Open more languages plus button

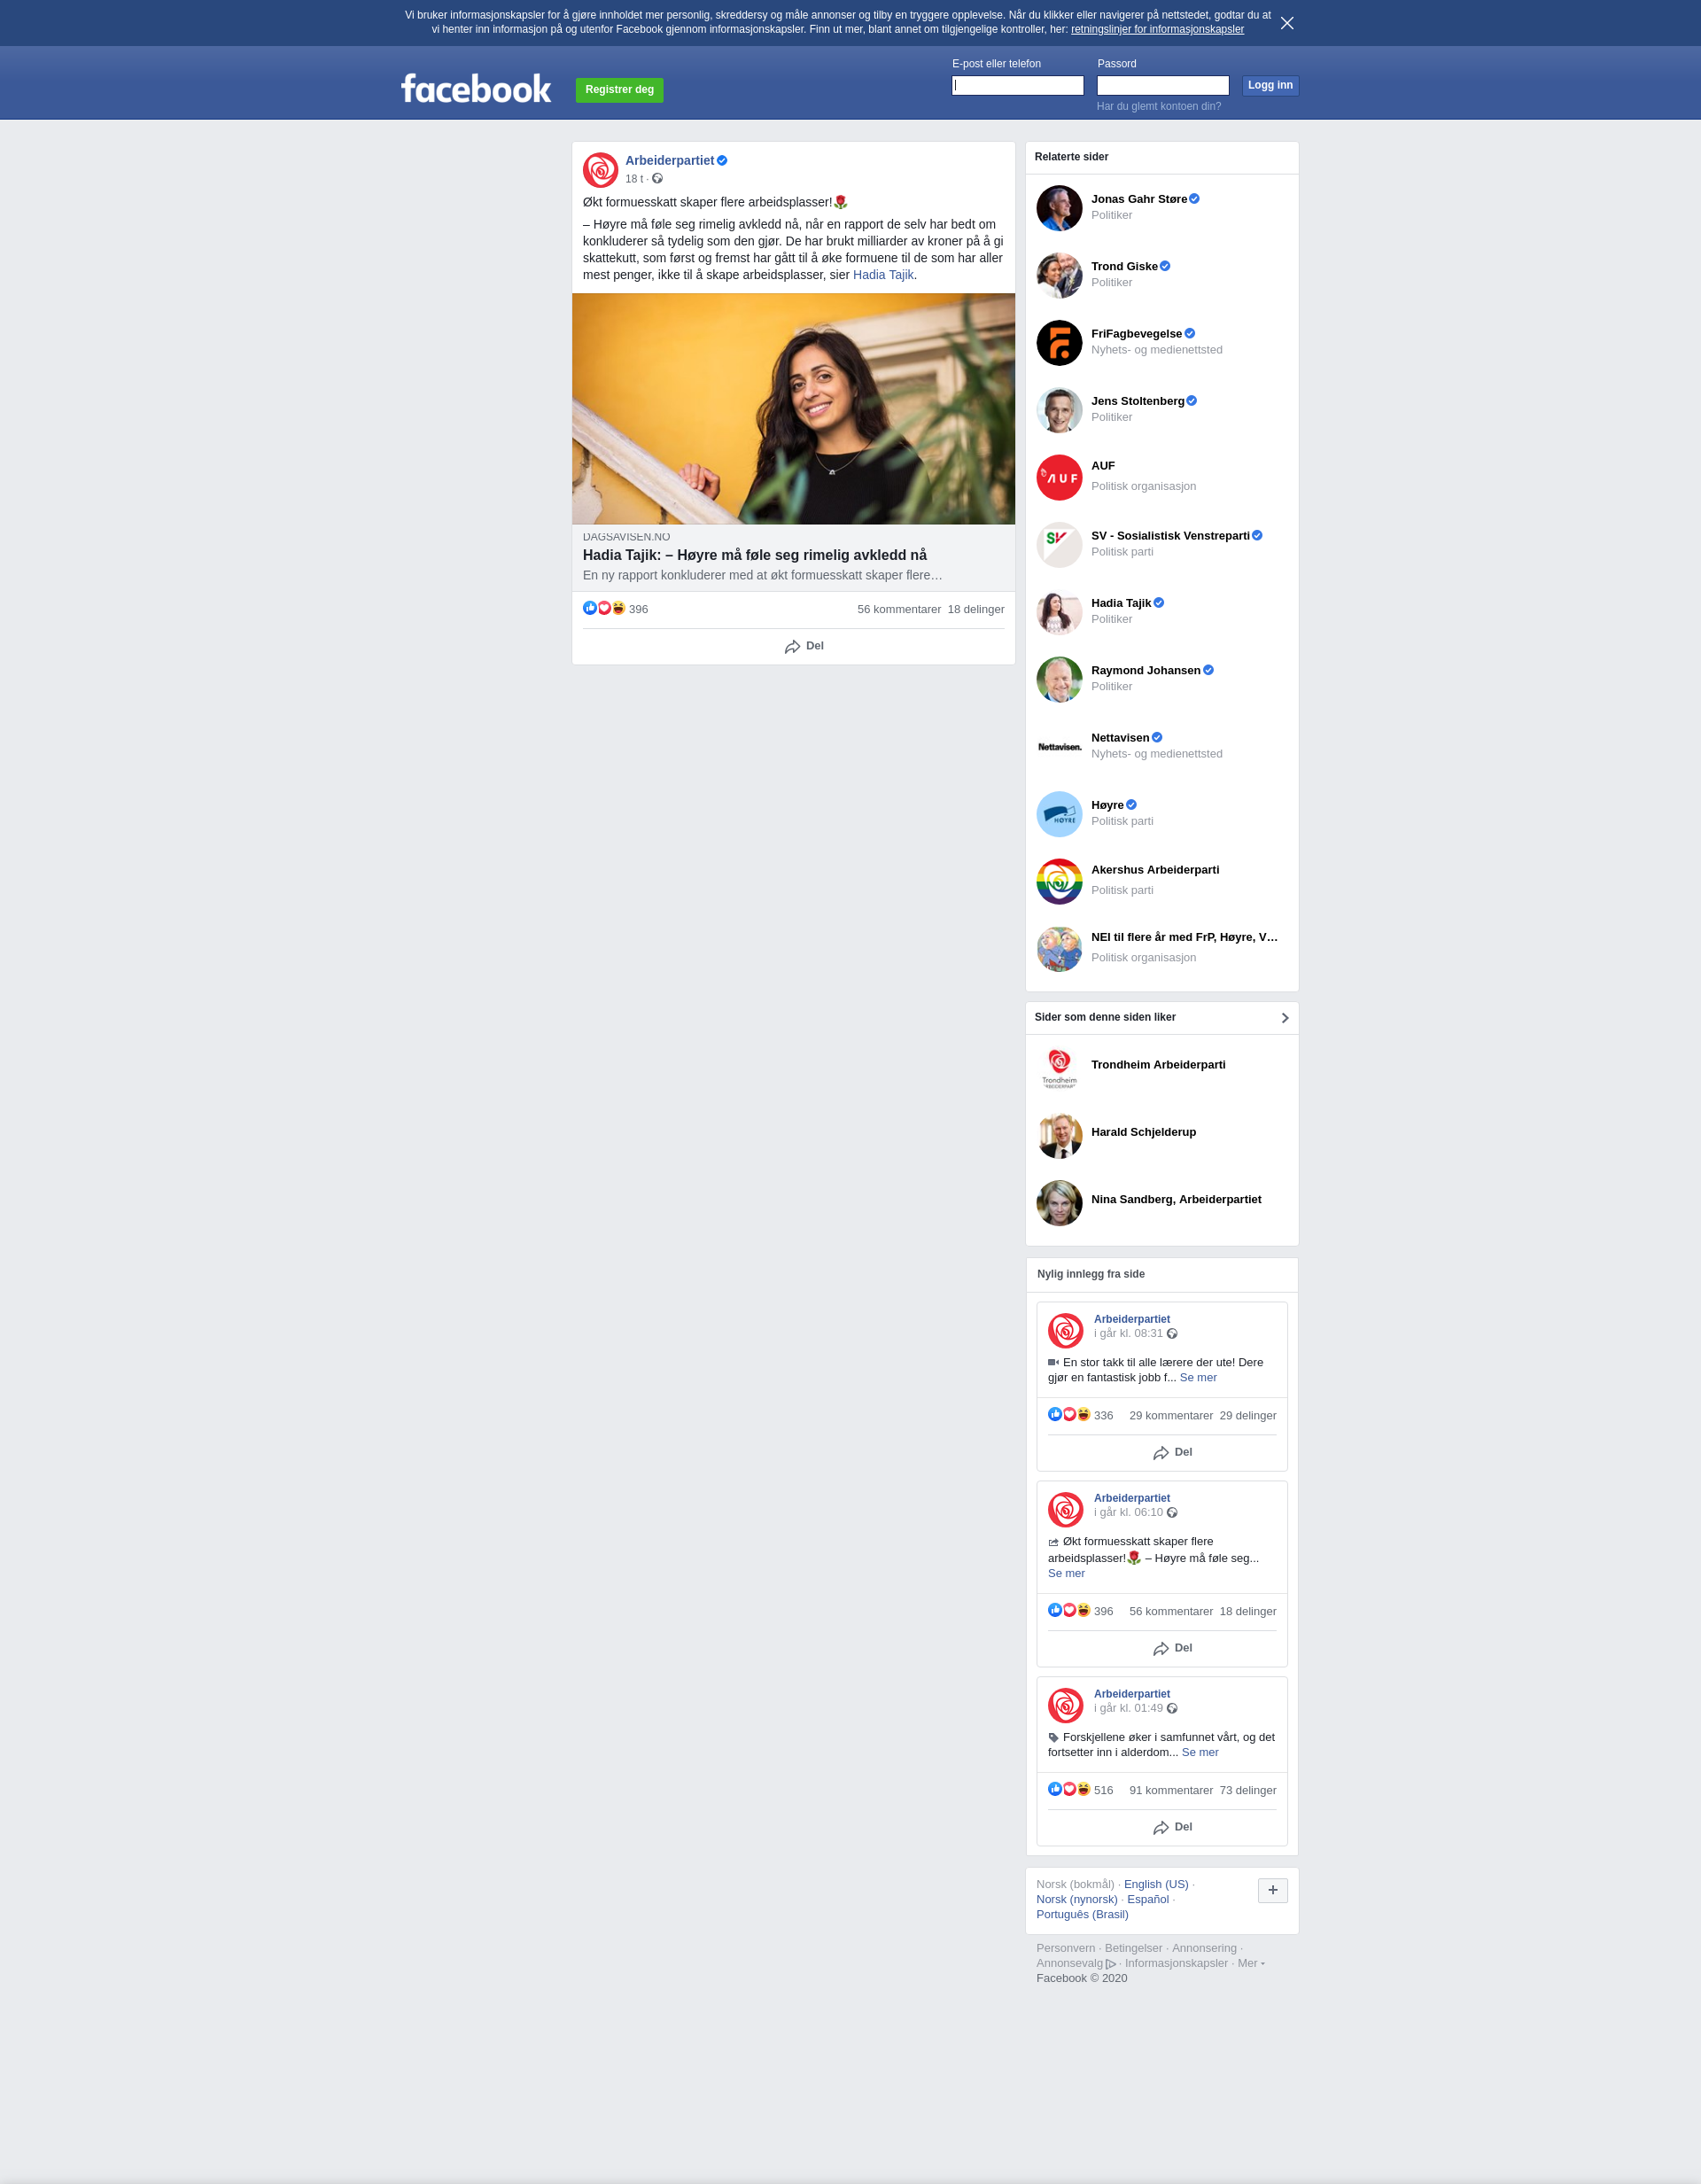(x=1272, y=1890)
